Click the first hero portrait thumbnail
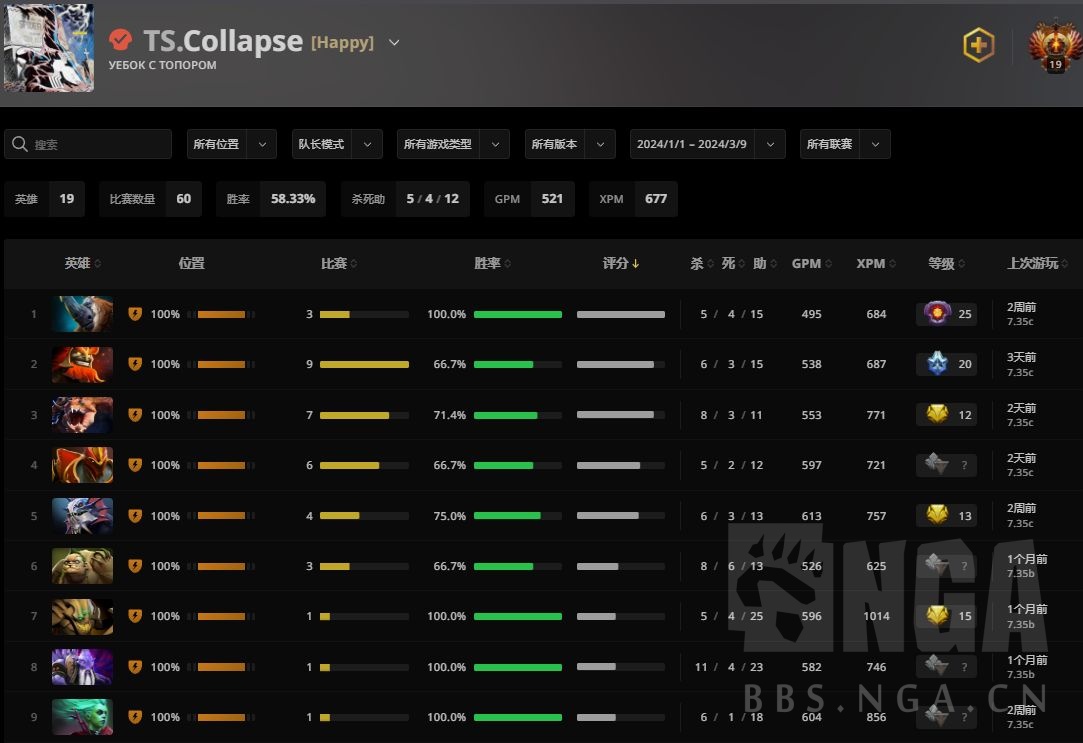The image size is (1083, 743). [x=82, y=313]
